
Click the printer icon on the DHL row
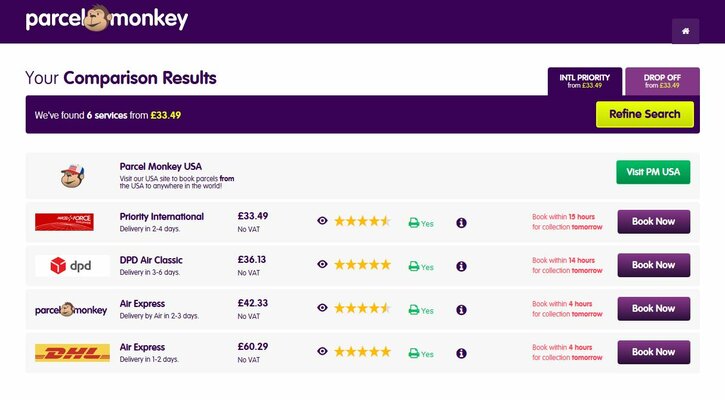tap(414, 354)
